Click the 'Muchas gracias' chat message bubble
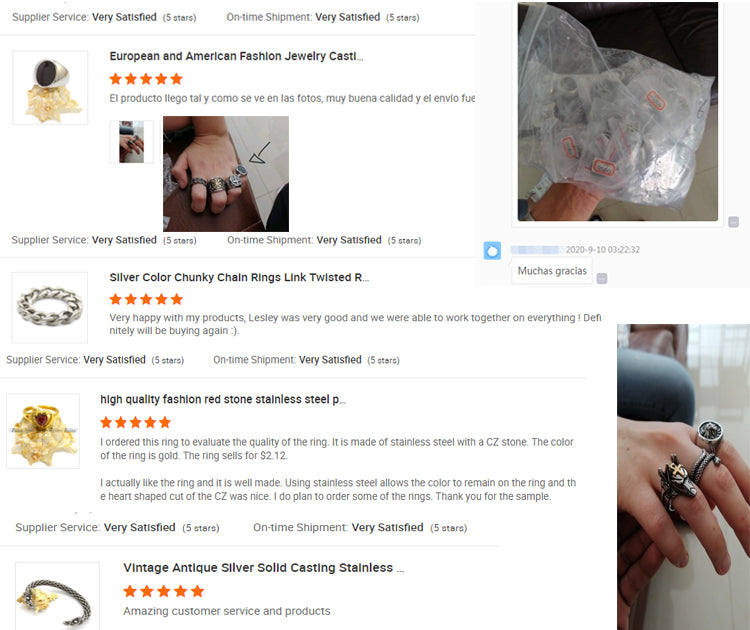 552,271
